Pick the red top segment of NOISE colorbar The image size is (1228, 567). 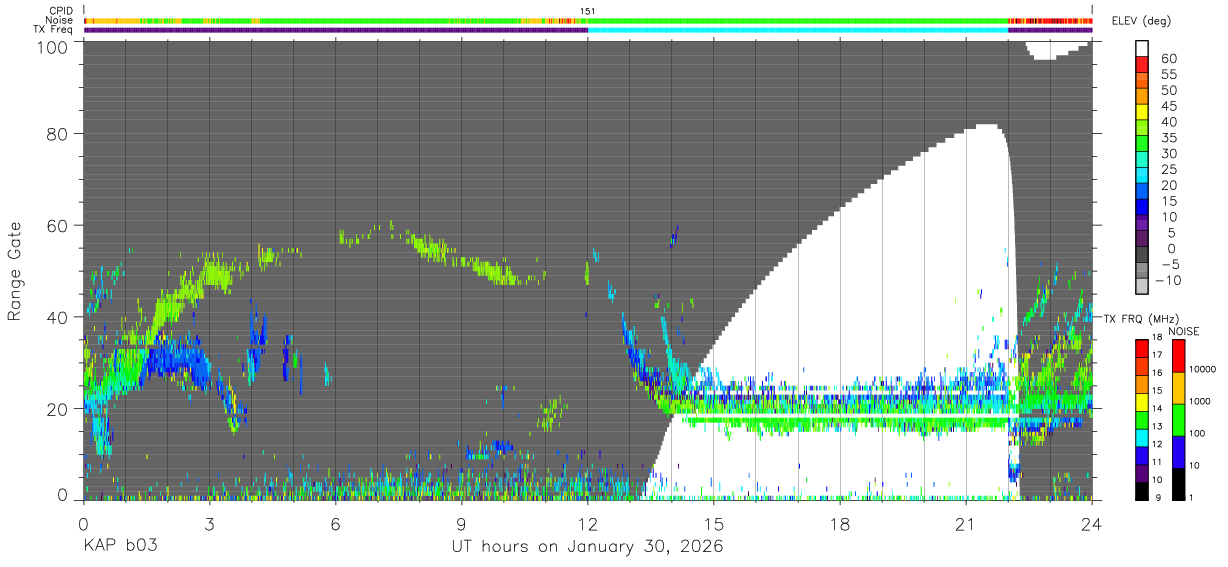(x=1179, y=356)
